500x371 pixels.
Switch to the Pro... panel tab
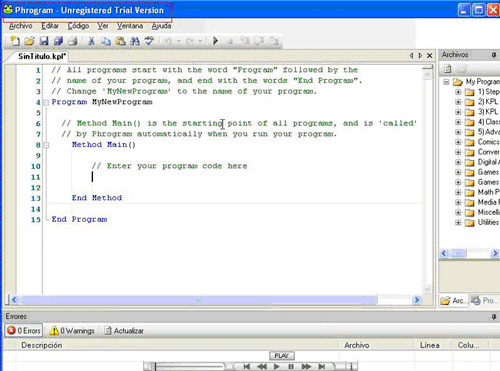coord(484,301)
